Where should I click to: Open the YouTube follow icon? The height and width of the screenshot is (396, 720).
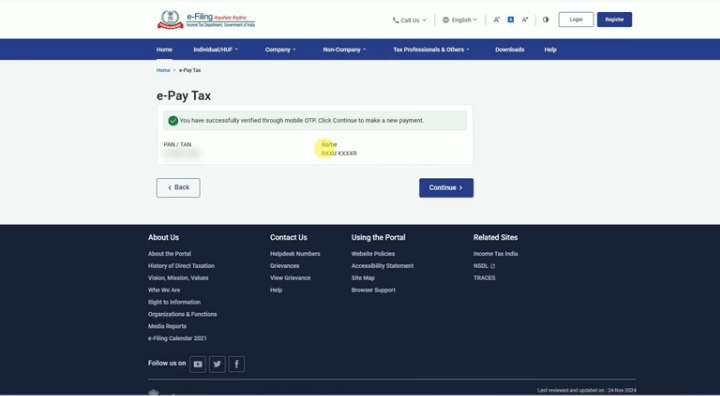tap(198, 364)
